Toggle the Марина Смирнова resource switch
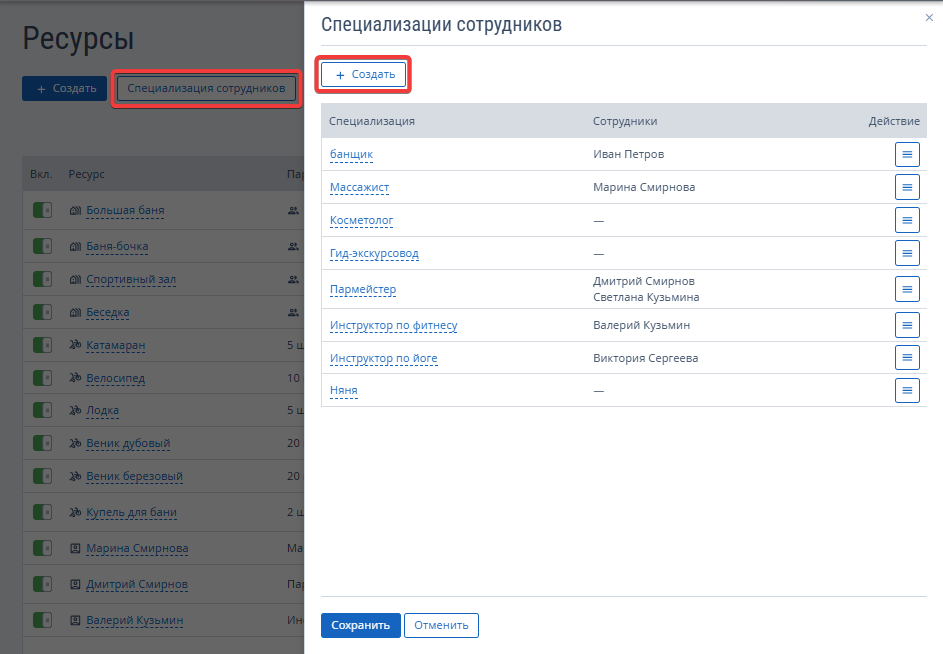 (42, 548)
